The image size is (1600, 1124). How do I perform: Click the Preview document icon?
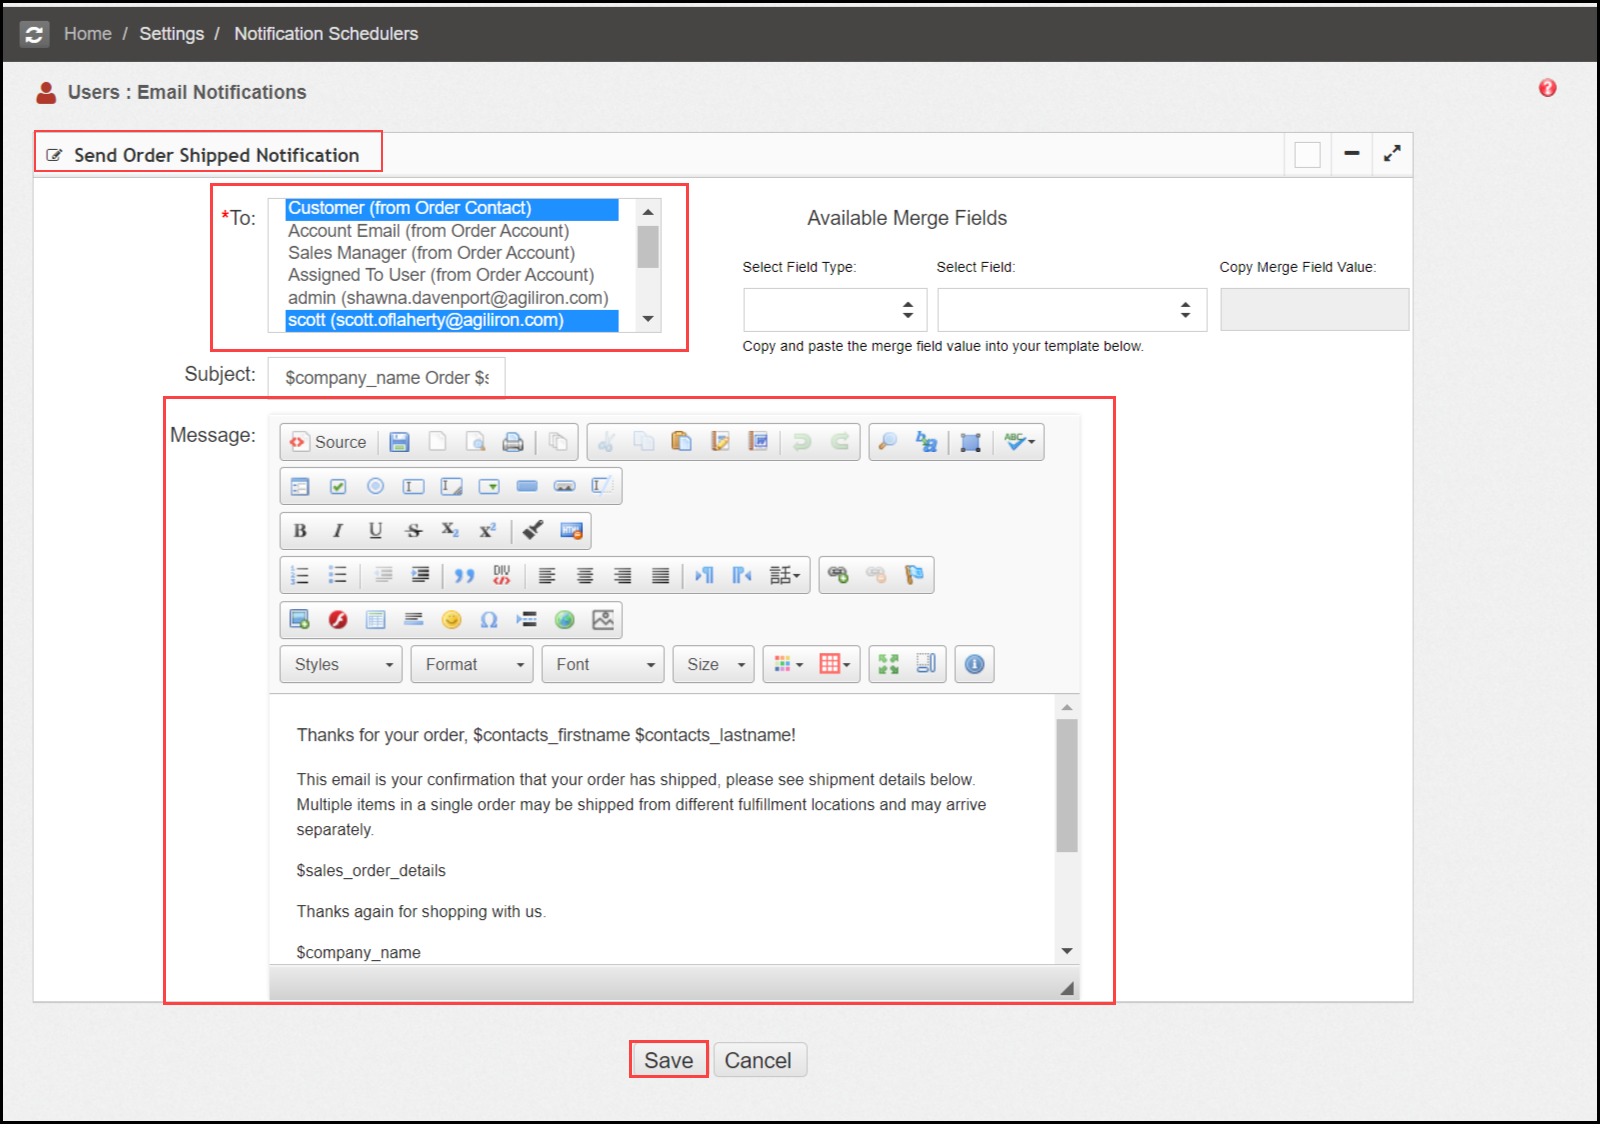[476, 442]
